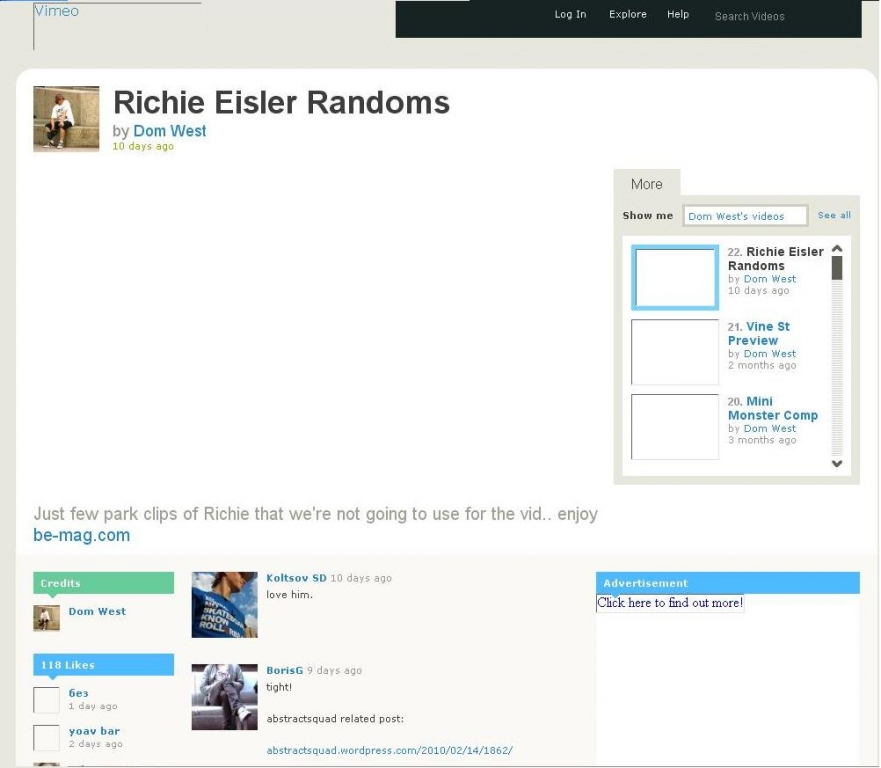Open Koltsov SD's profile picture
The width and height of the screenshot is (881, 768).
tap(224, 605)
